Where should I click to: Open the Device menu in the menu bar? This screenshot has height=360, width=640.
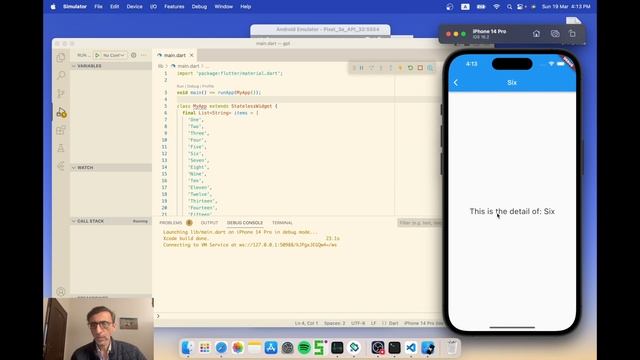click(134, 7)
